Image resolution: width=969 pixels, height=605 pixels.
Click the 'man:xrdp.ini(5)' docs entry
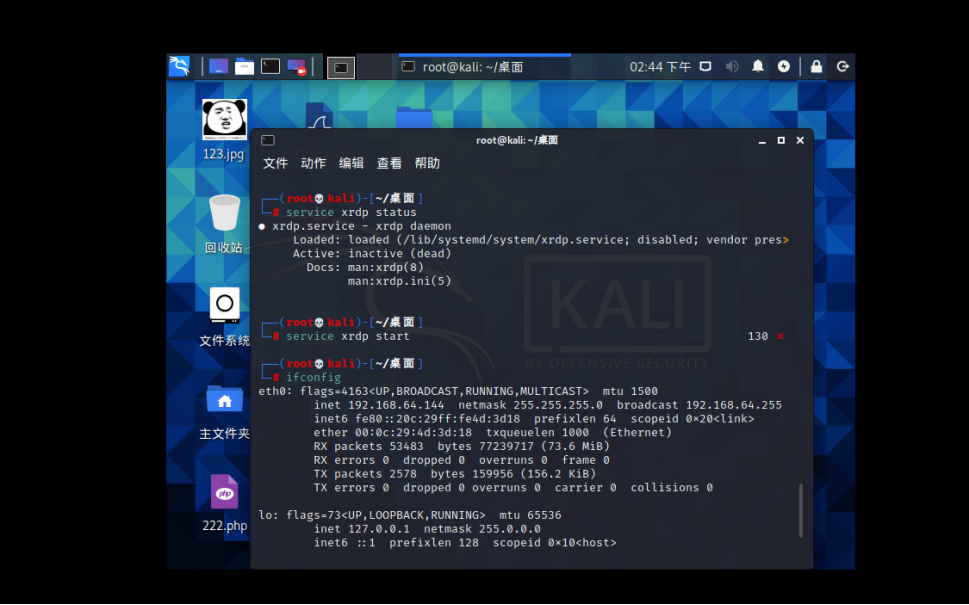pos(399,281)
